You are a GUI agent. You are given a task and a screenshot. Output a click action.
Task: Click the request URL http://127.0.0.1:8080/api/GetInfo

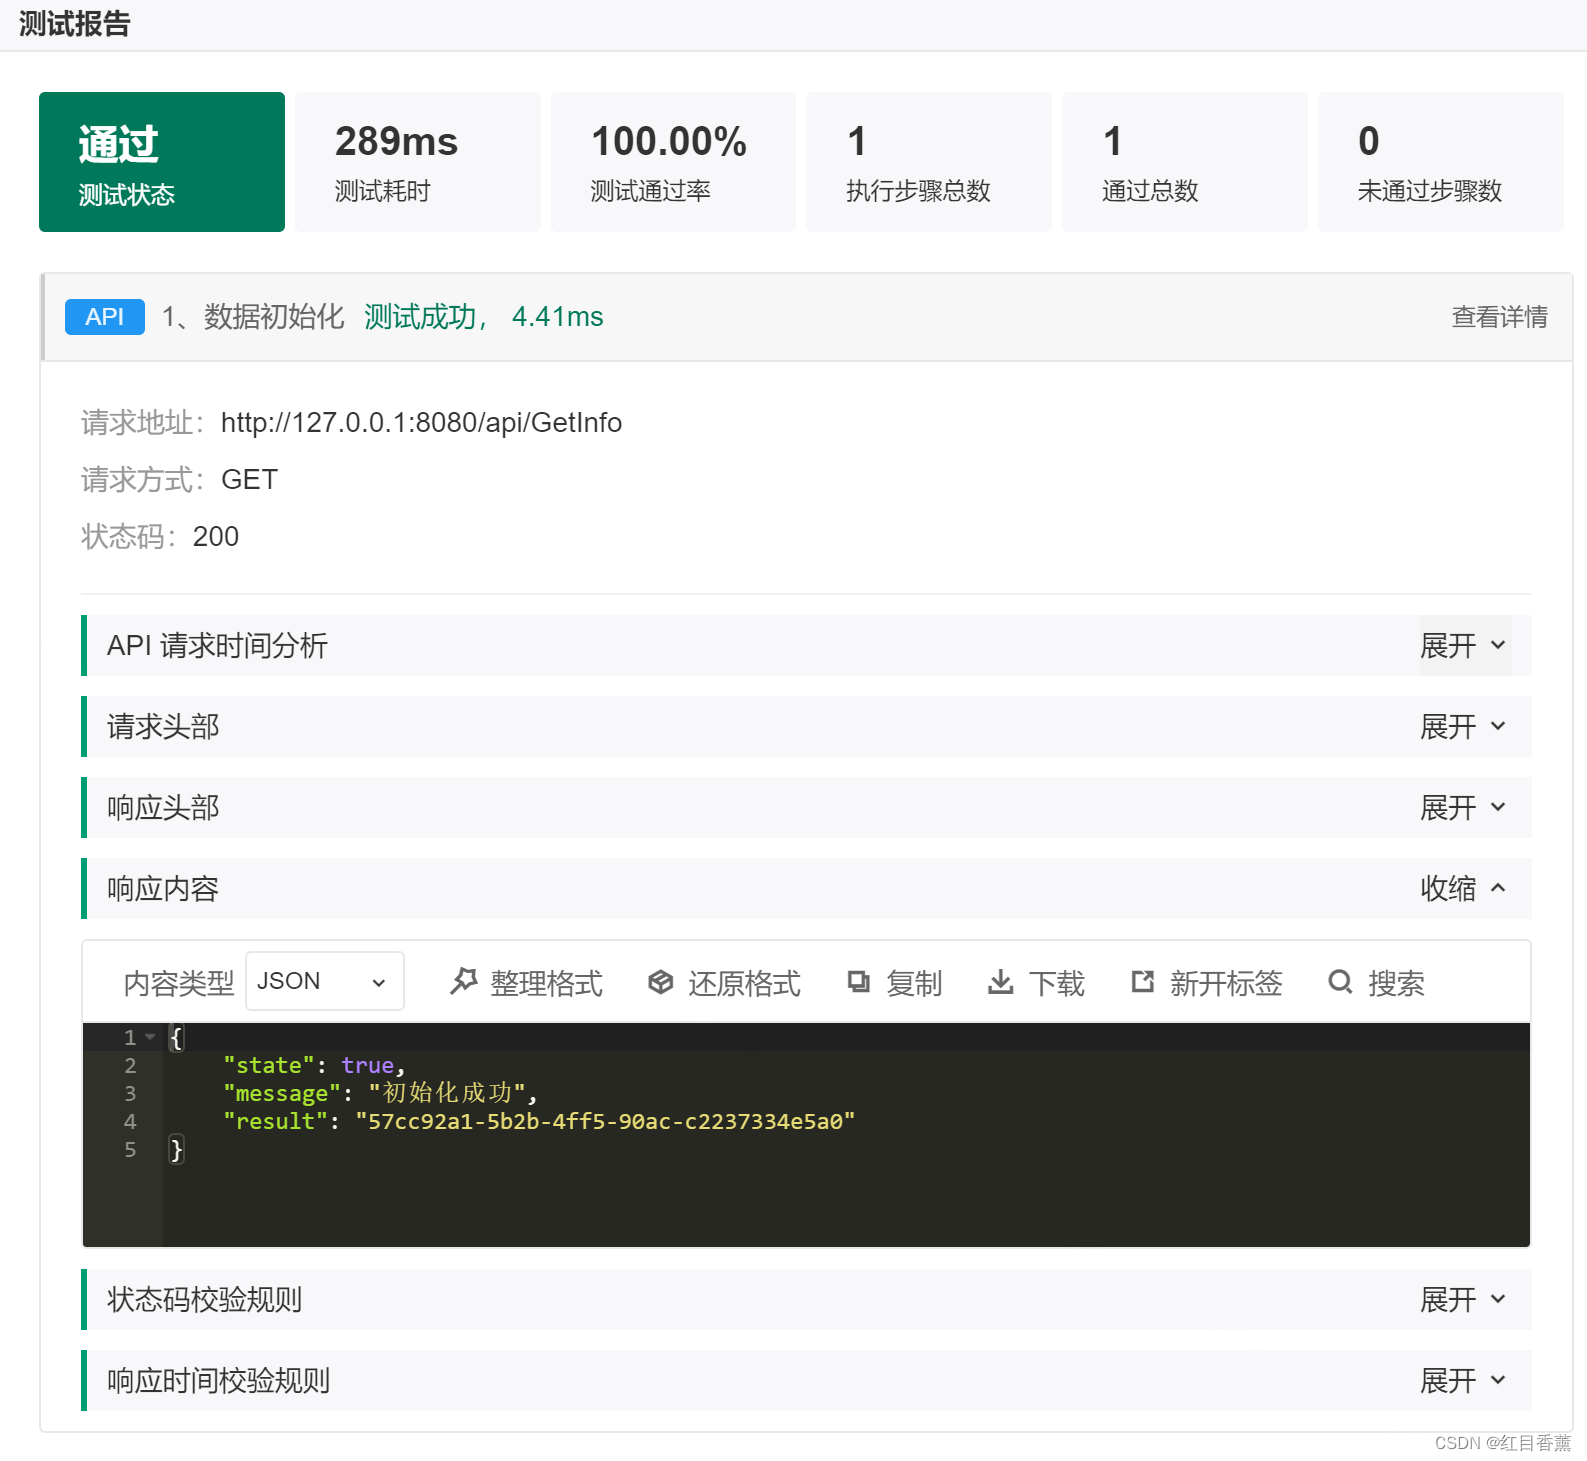pos(421,423)
